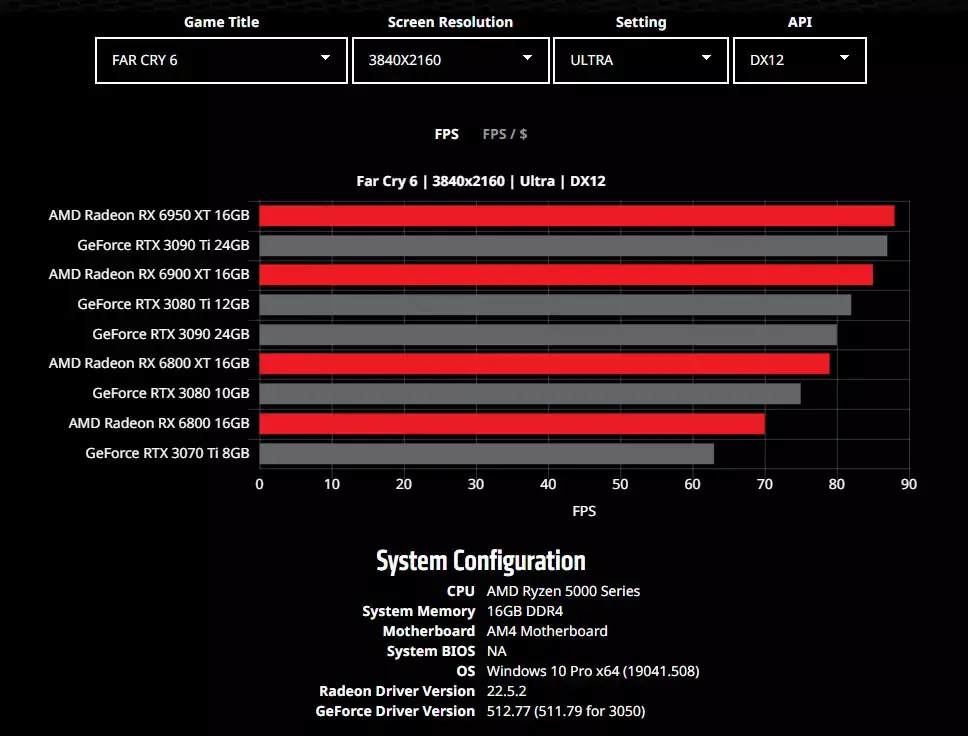968x736 pixels.
Task: Switch to the FPS / $ tab
Action: (x=504, y=134)
